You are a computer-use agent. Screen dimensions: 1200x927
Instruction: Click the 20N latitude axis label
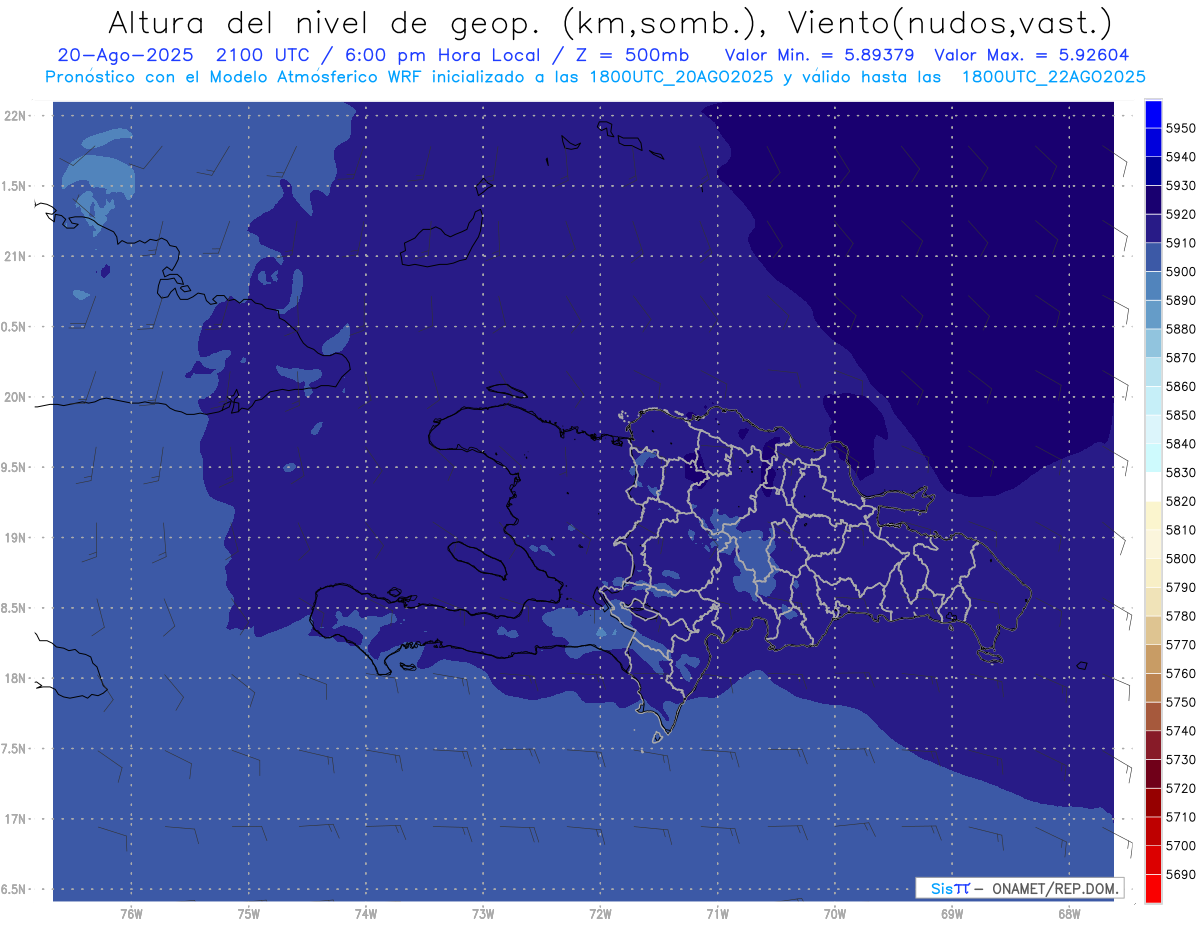click(14, 397)
